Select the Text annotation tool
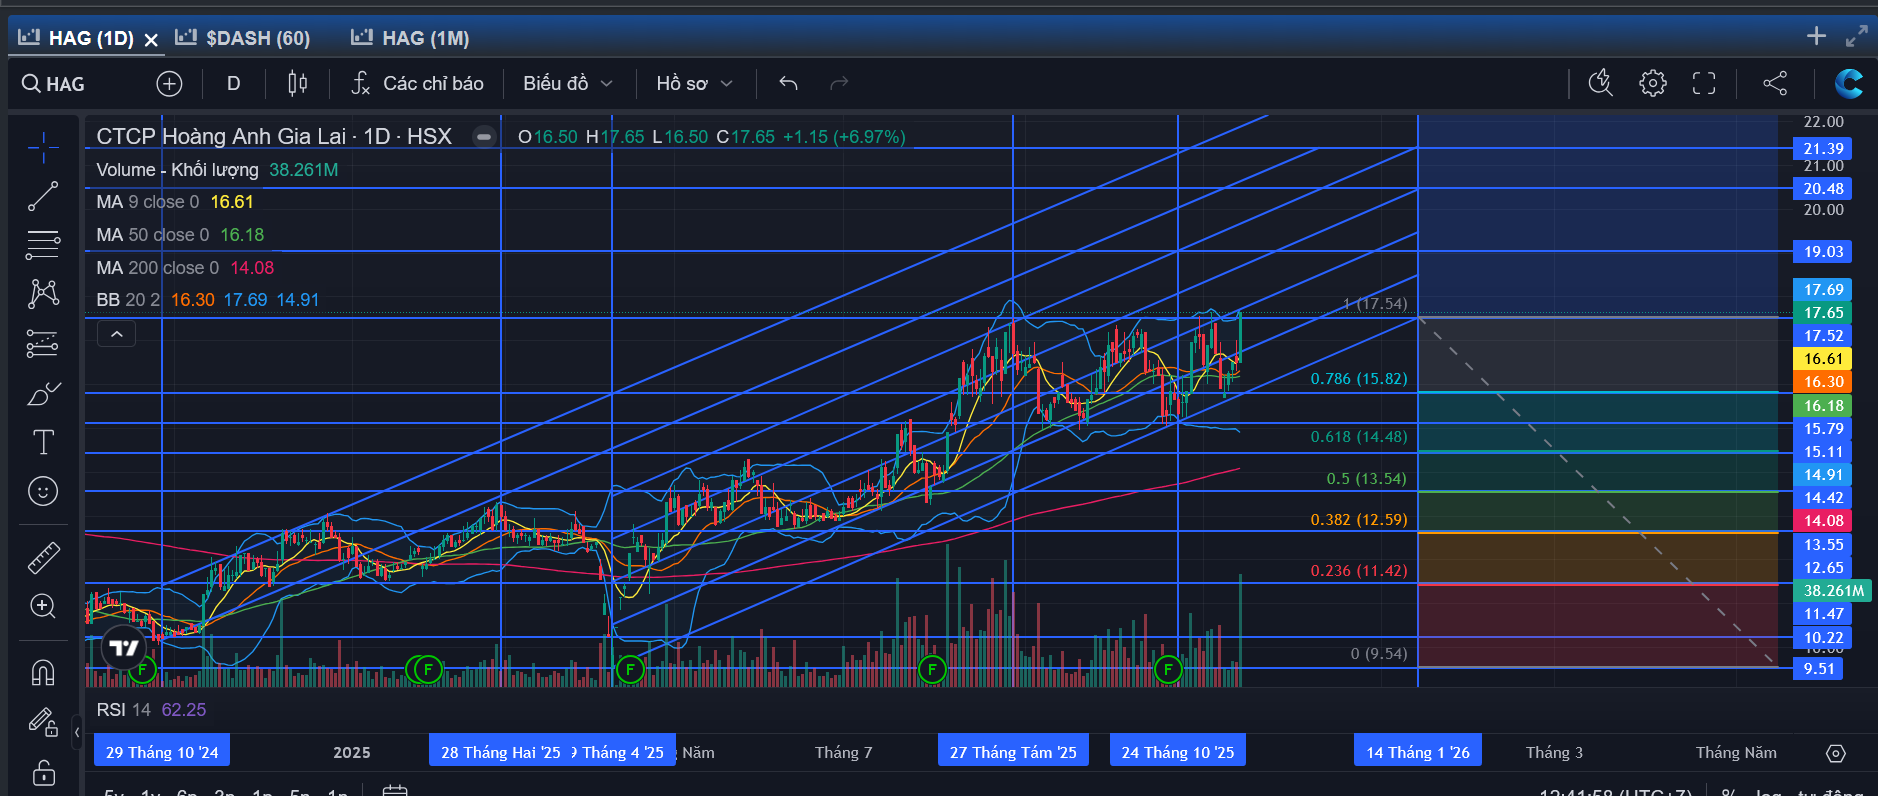Image resolution: width=1878 pixels, height=796 pixels. coord(43,442)
